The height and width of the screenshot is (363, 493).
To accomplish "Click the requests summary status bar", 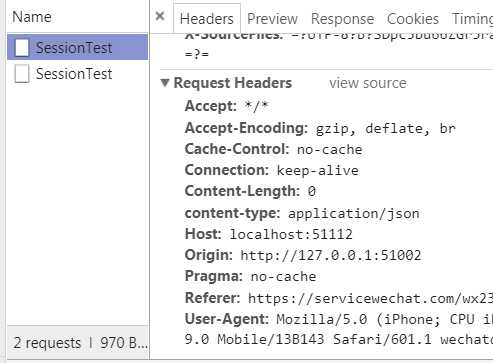I will [x=80, y=343].
